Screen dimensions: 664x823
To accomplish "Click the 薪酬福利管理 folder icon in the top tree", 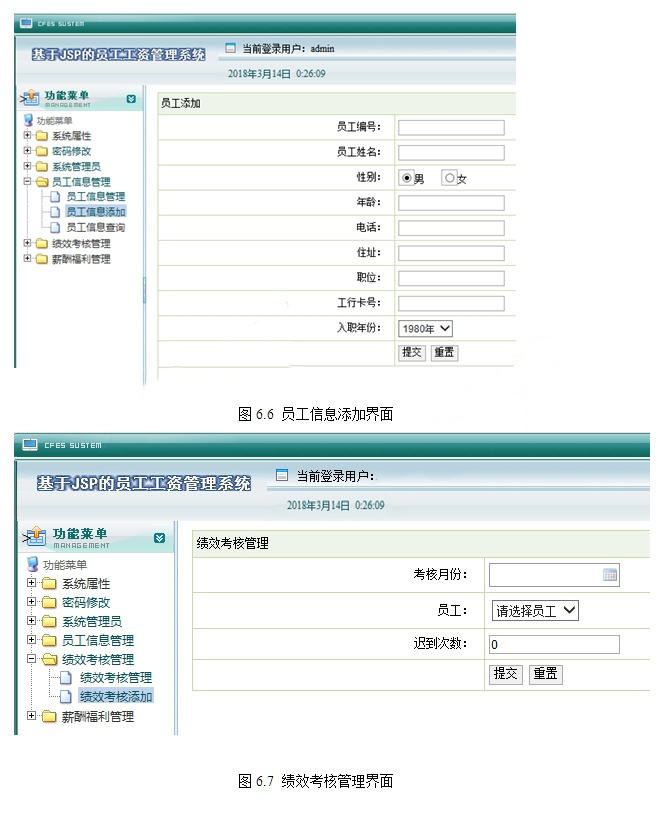I will click(41, 259).
